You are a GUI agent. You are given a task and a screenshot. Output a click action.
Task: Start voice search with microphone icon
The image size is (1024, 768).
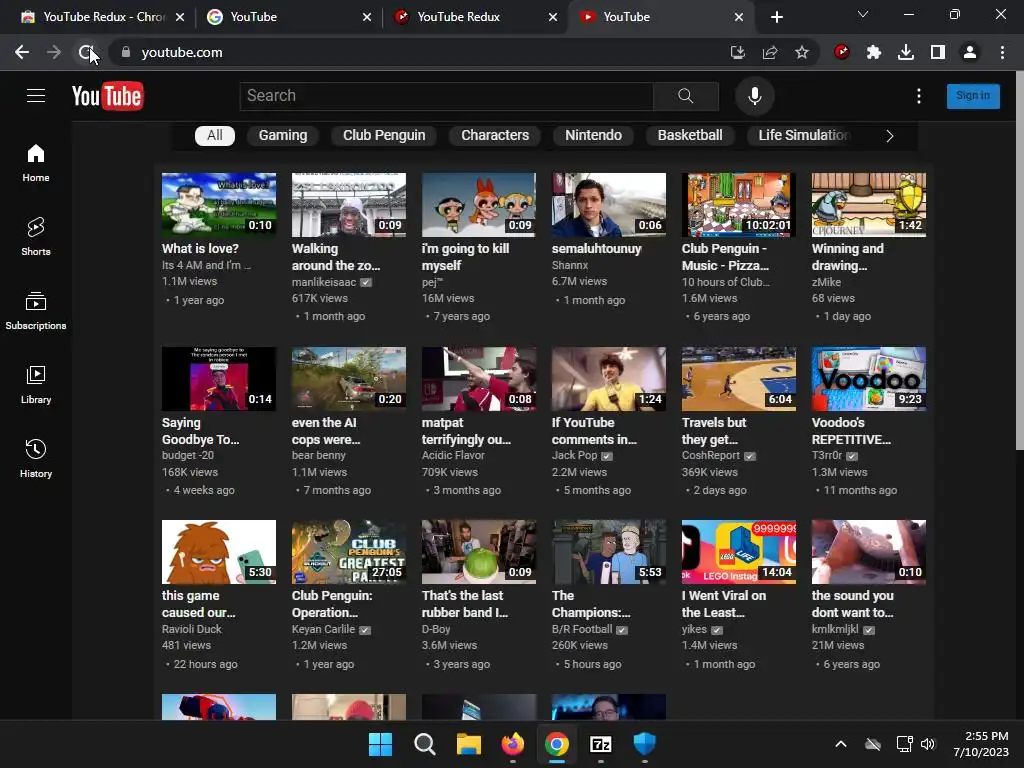point(754,96)
